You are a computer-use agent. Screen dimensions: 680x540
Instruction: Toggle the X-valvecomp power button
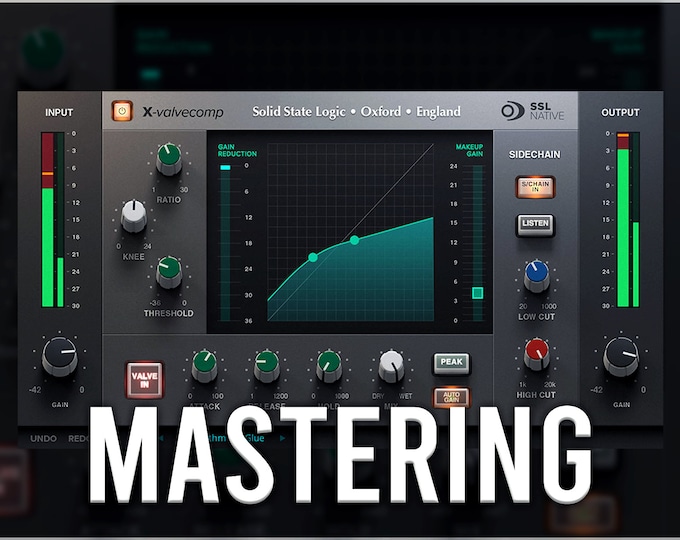(122, 111)
